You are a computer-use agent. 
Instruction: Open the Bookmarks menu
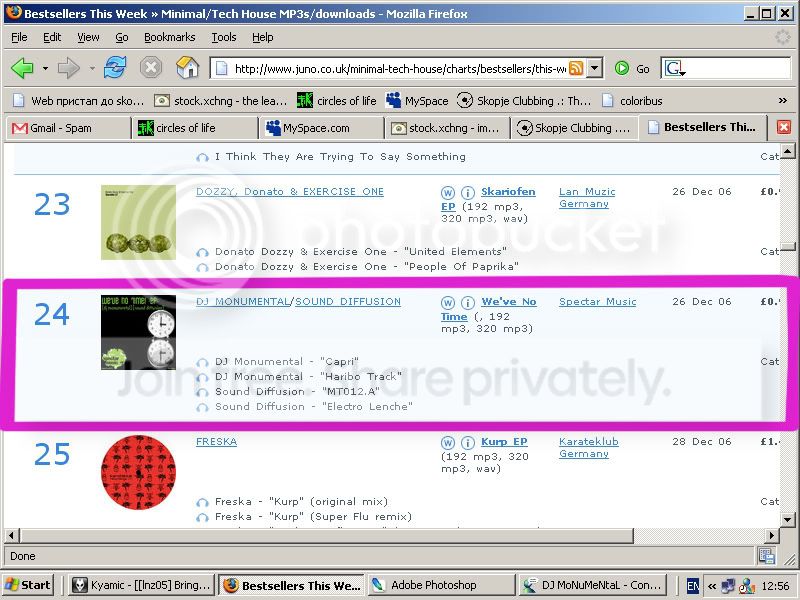click(x=169, y=37)
